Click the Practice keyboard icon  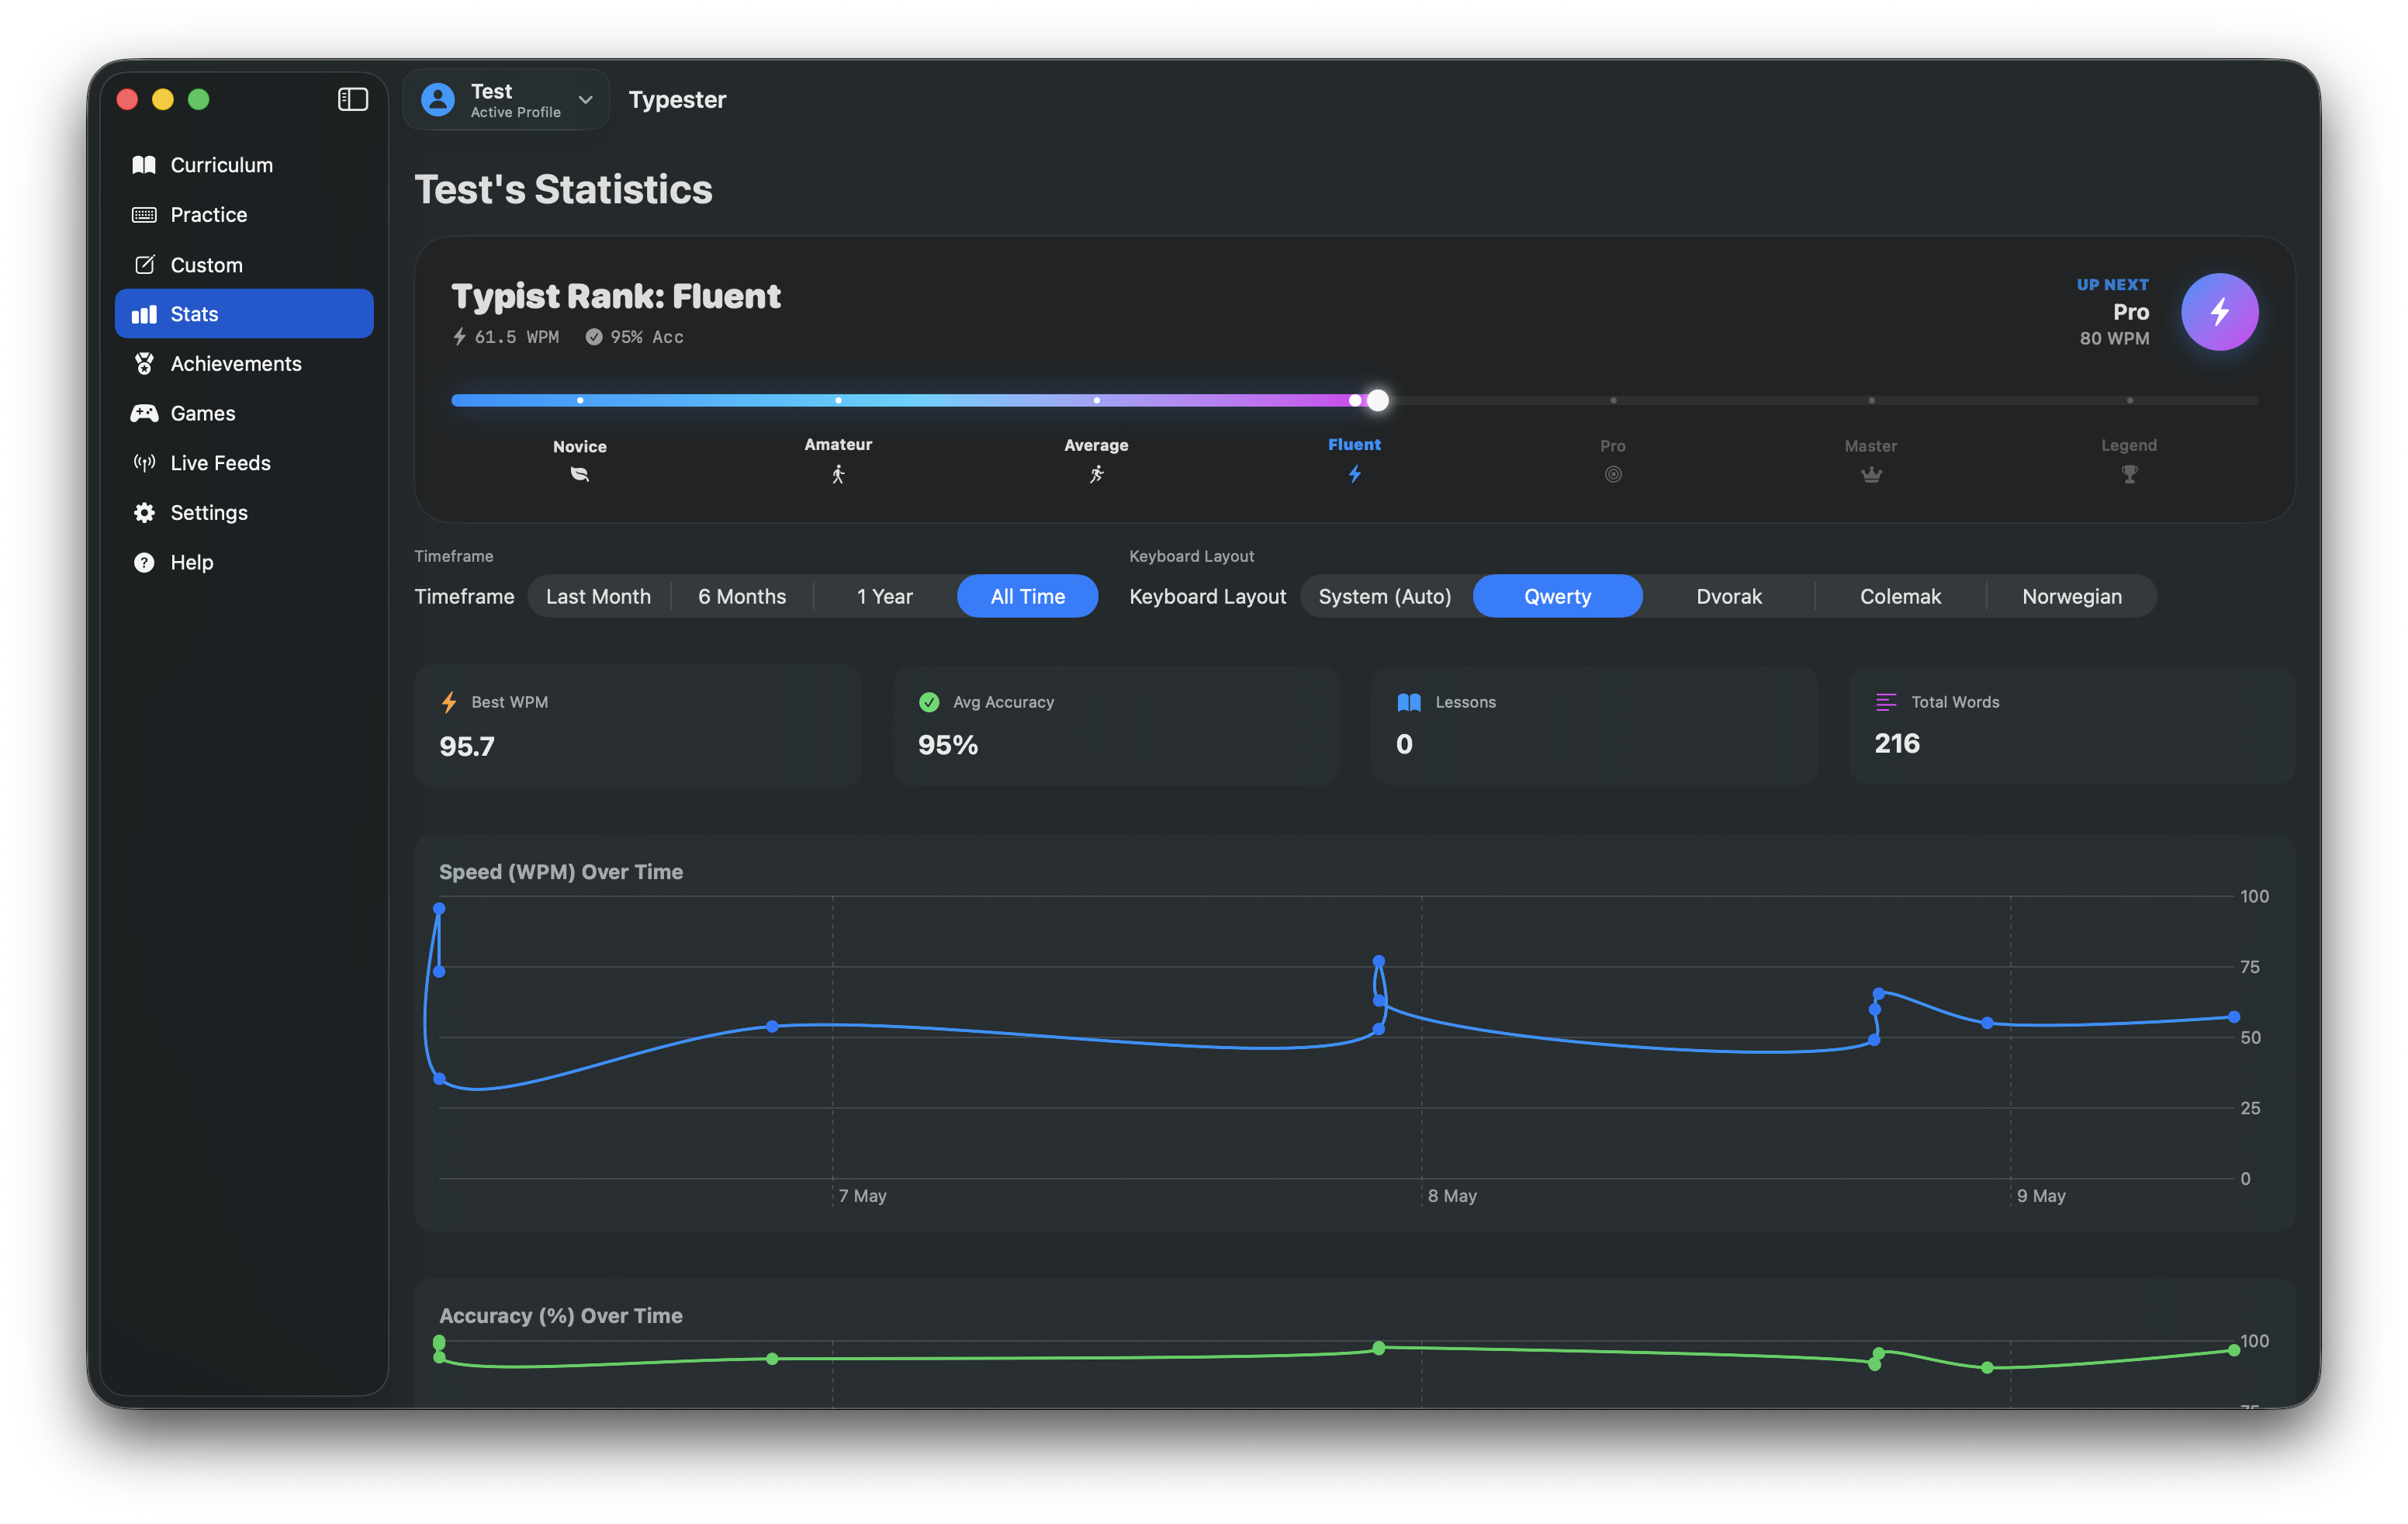[144, 215]
